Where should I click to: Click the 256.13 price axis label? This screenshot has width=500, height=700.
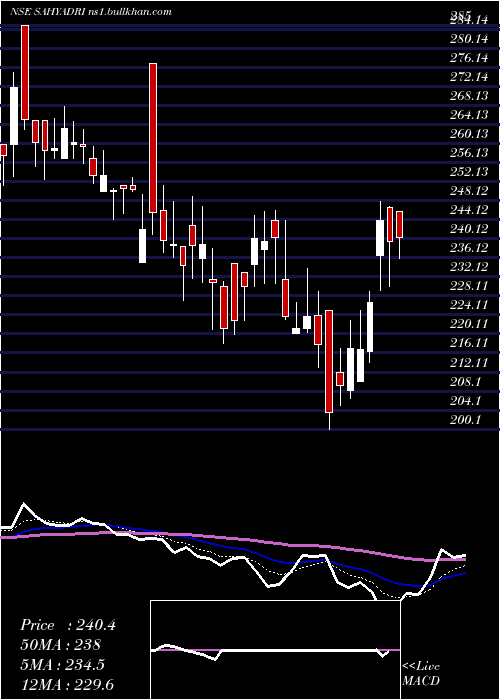click(469, 153)
